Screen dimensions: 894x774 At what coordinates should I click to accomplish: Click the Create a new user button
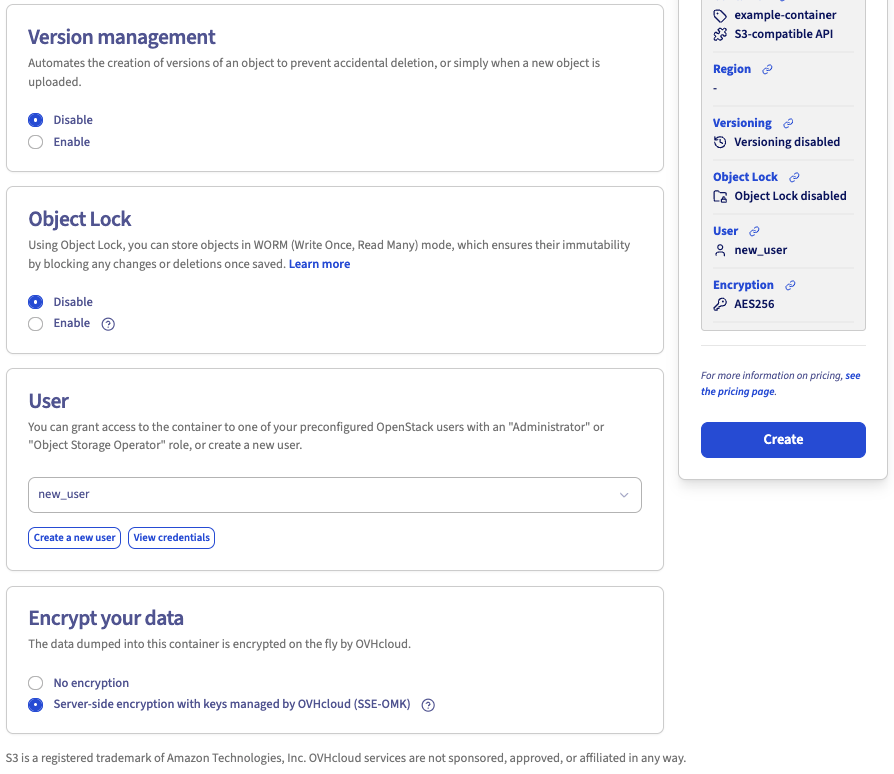(75, 537)
